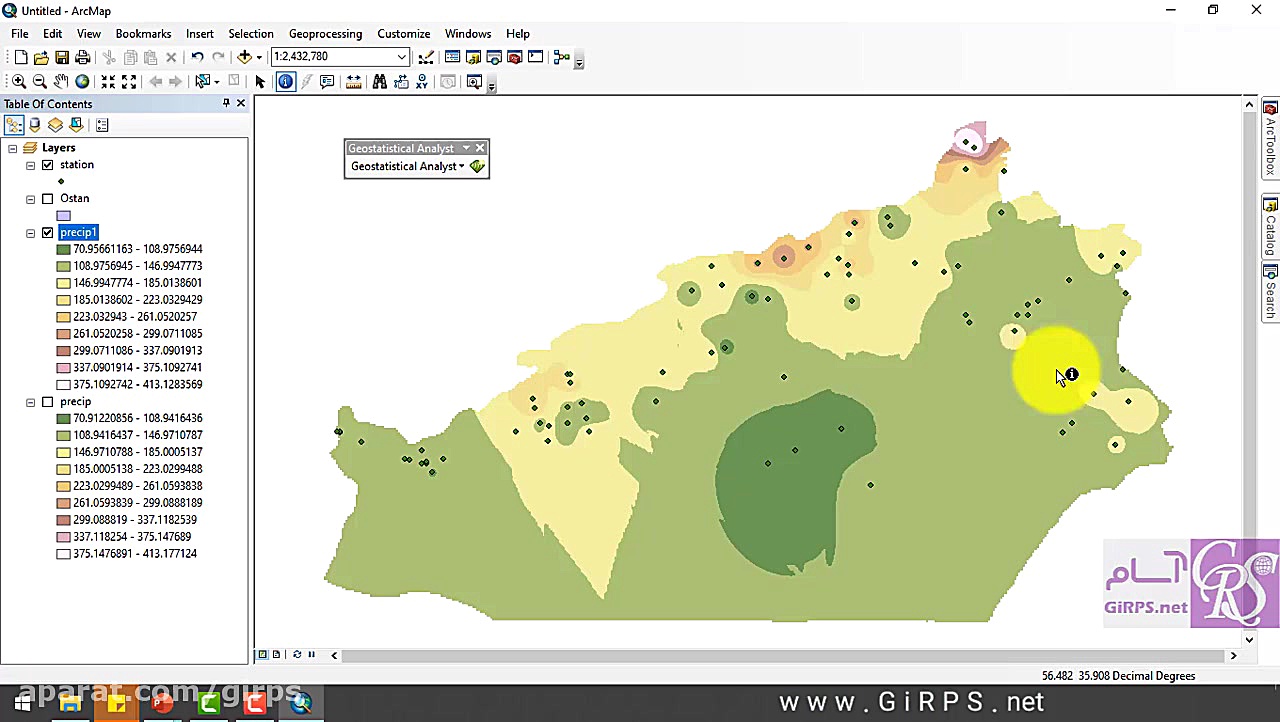The width and height of the screenshot is (1280, 722).
Task: Click the Ostan layer color swatch
Action: (x=64, y=216)
